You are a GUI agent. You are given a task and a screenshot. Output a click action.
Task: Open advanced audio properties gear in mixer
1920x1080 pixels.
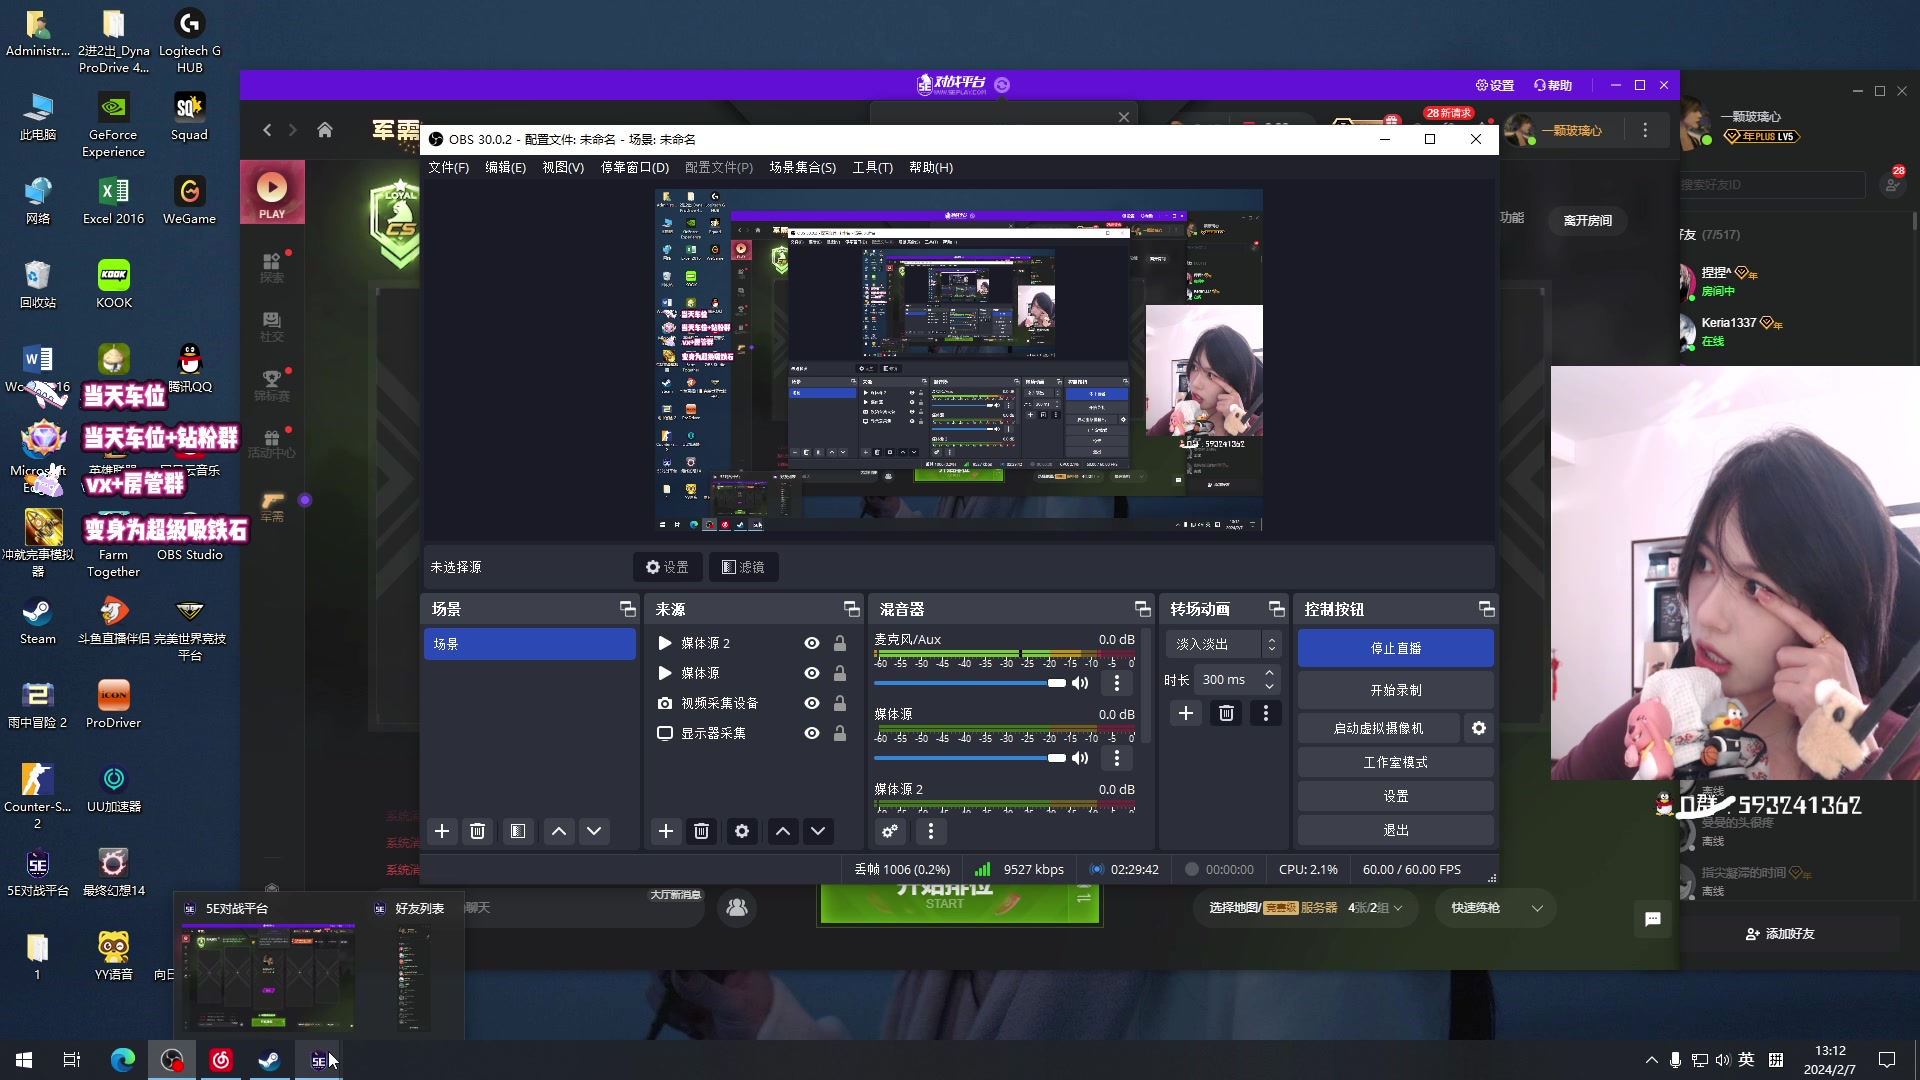(890, 831)
